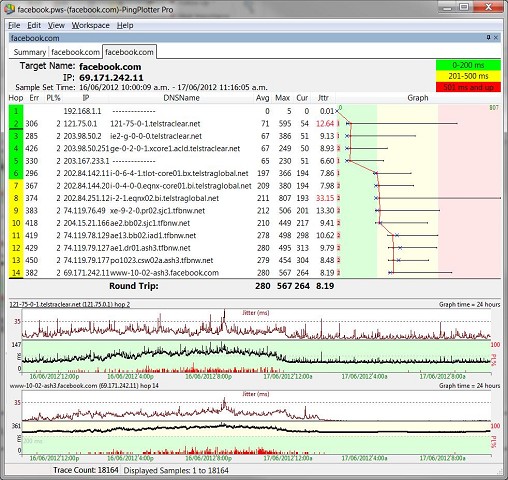Click the PL% column header
Screen dimensions: 508x480
[53, 98]
